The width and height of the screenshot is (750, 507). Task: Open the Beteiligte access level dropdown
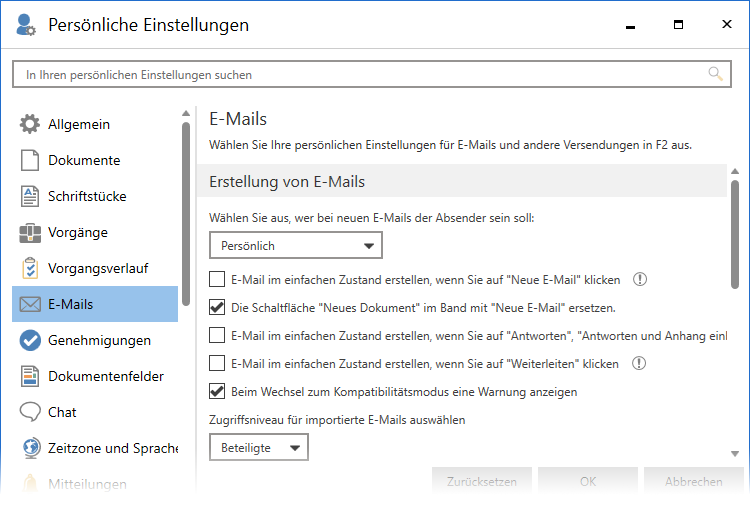point(259,447)
